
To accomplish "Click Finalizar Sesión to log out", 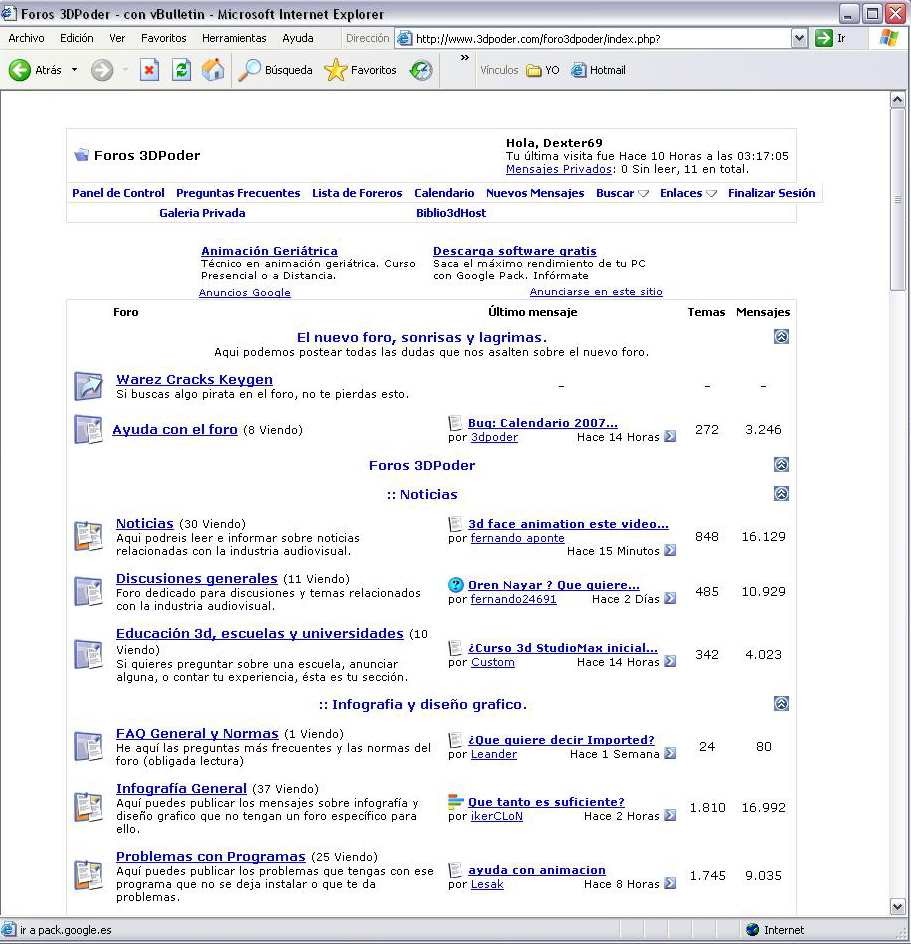I will coord(771,193).
